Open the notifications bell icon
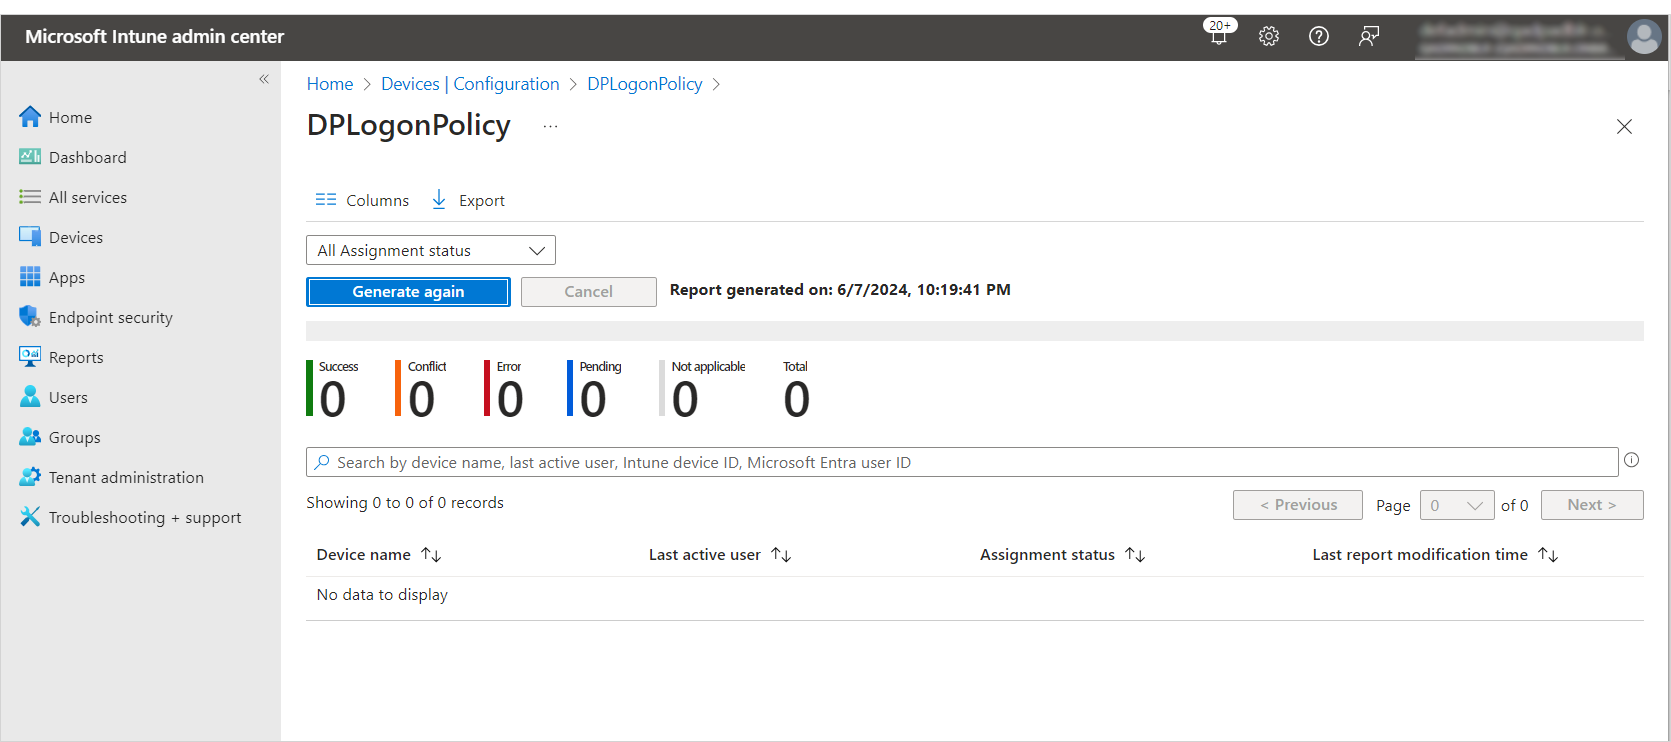Screen dimensions: 1671x742 point(1218,36)
